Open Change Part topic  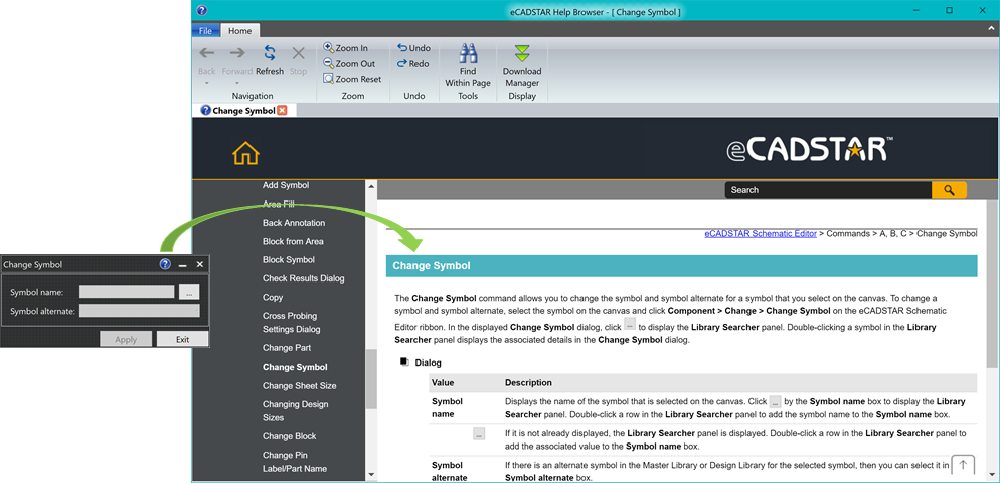pyautogui.click(x=287, y=348)
